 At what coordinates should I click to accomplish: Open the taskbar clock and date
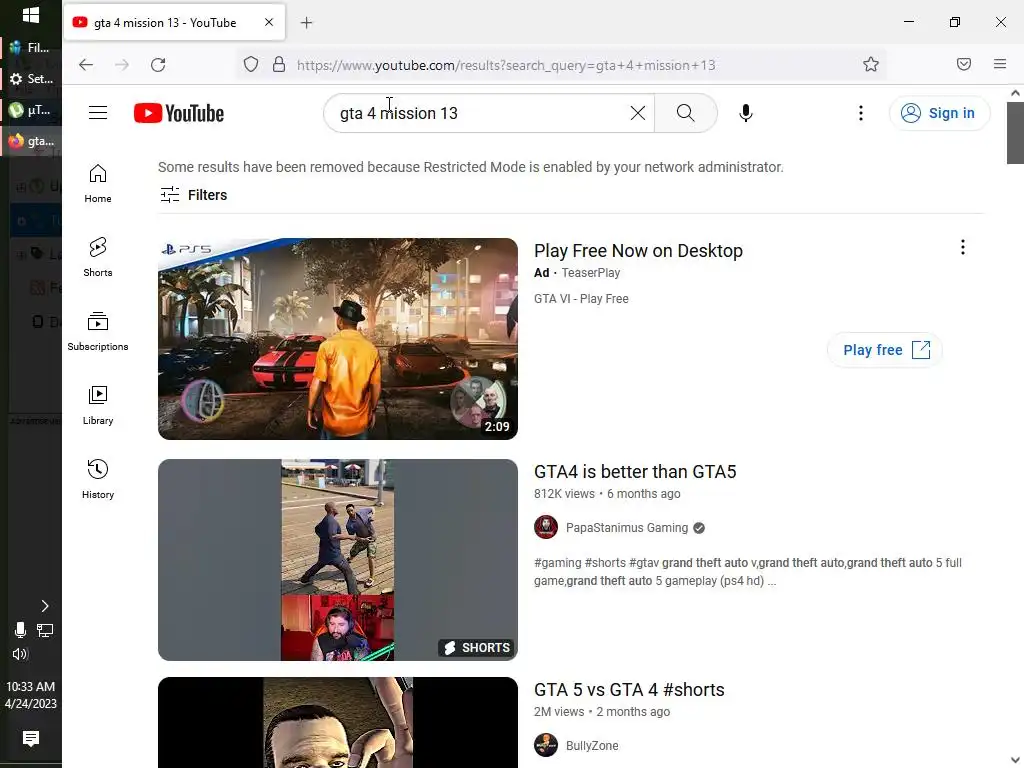pos(31,695)
